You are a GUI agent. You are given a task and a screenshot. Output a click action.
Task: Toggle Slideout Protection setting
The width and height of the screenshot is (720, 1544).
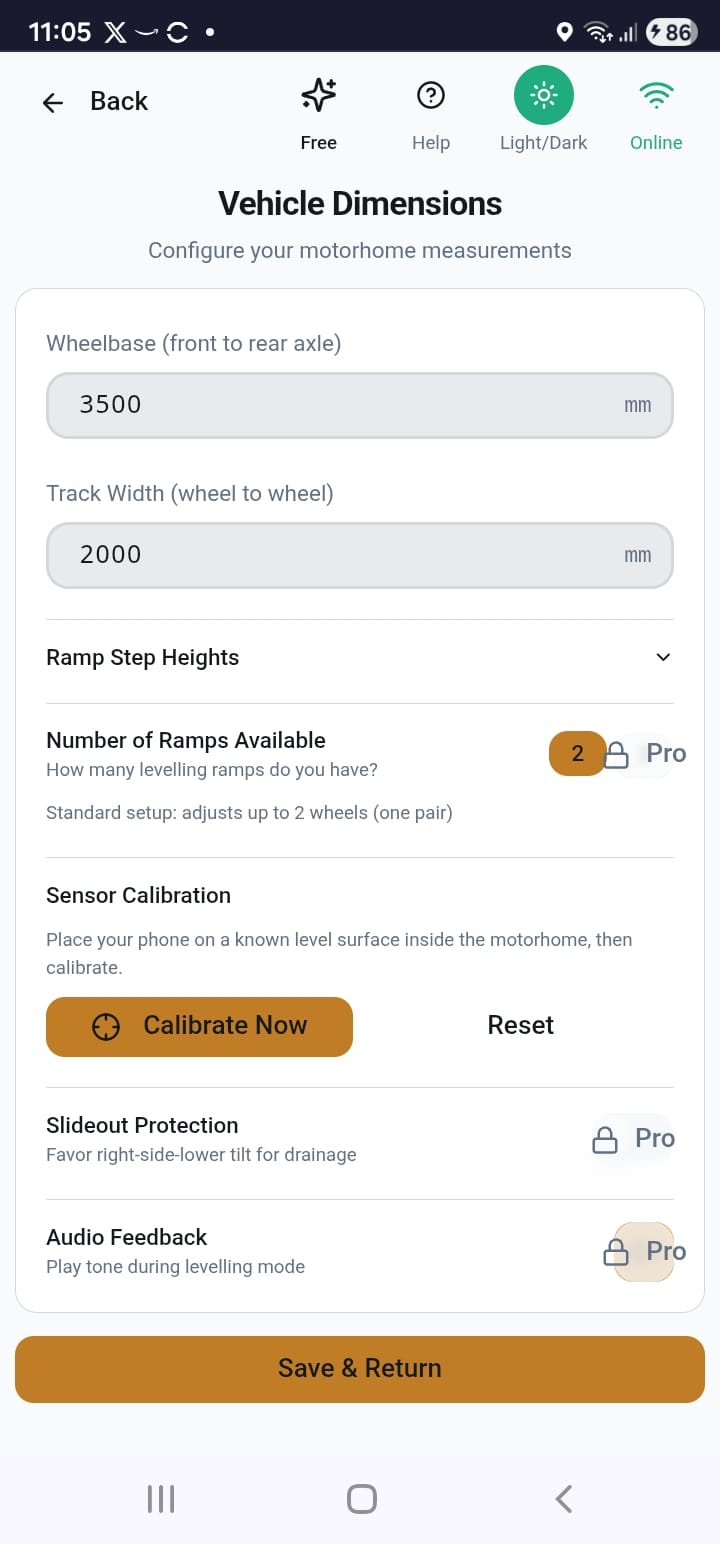click(630, 1138)
